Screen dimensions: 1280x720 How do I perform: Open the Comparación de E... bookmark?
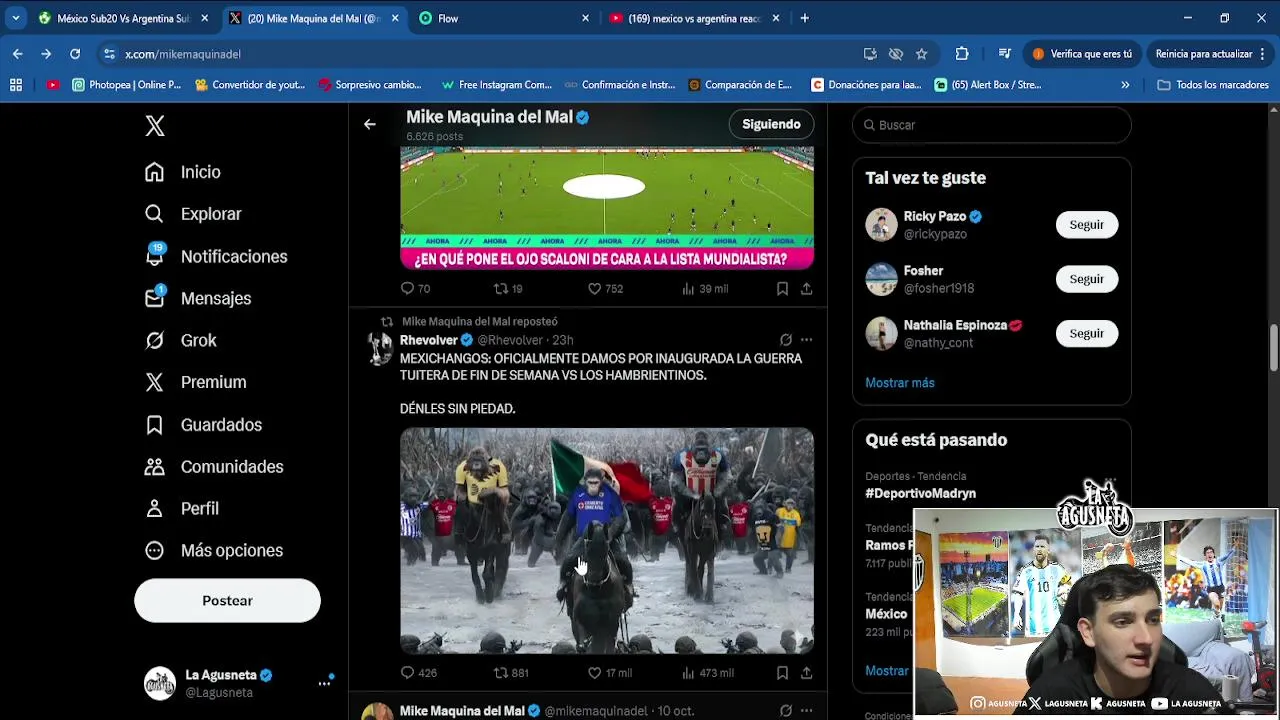coord(740,85)
